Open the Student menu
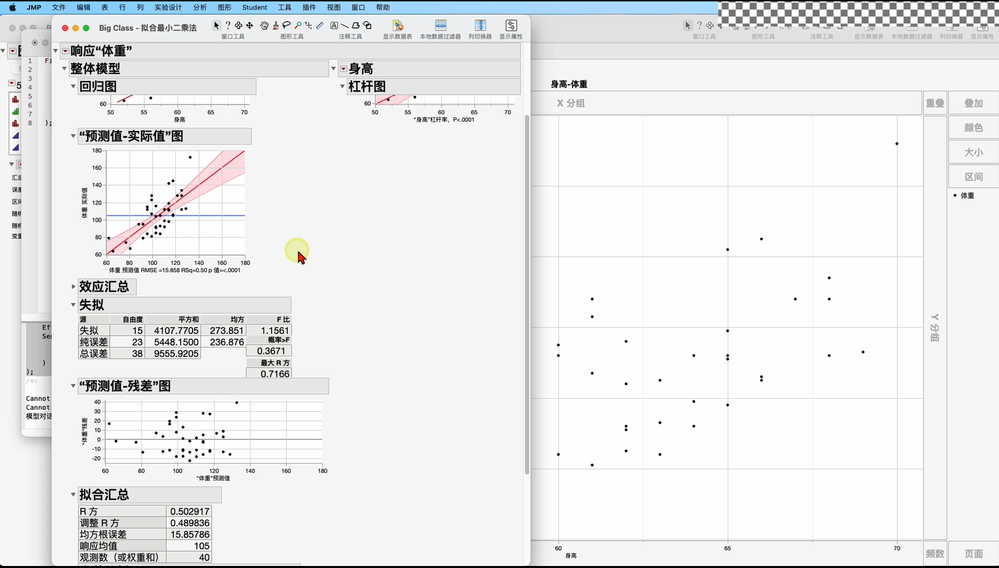The width and height of the screenshot is (999, 568). [x=254, y=8]
